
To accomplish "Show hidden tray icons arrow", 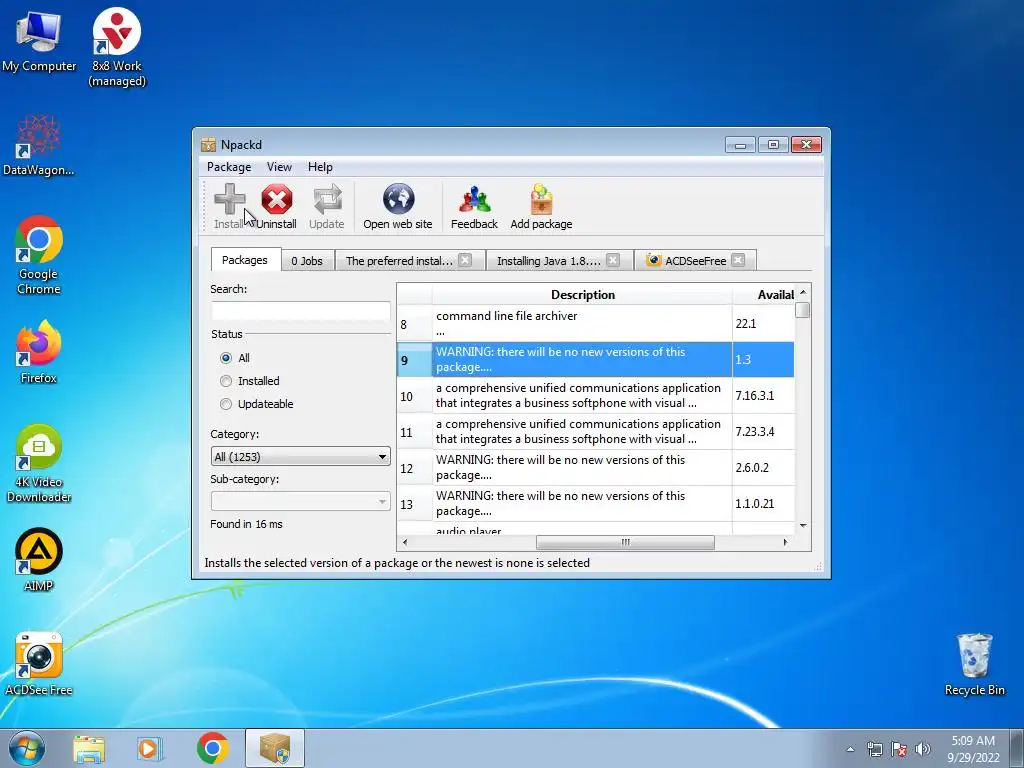I will pos(850,749).
